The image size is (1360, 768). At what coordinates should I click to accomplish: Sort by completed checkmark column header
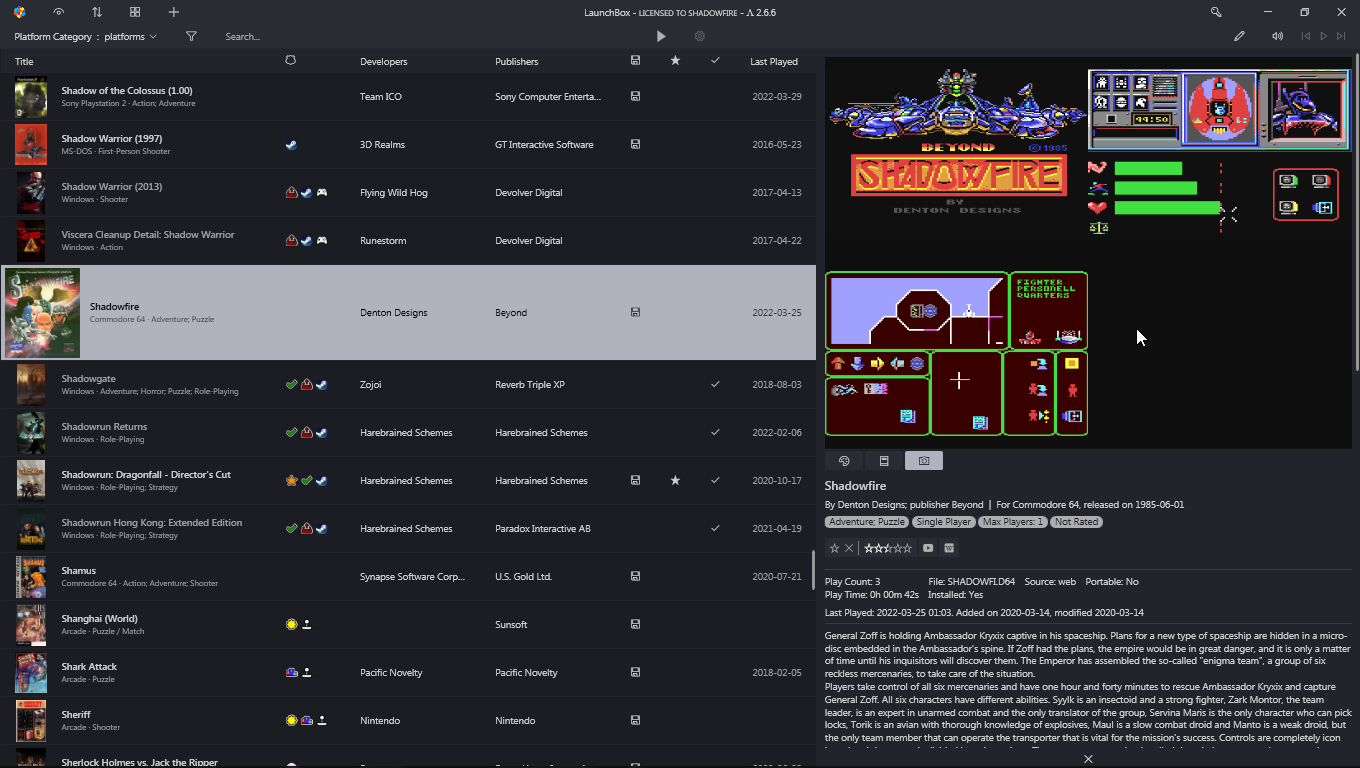coord(715,61)
